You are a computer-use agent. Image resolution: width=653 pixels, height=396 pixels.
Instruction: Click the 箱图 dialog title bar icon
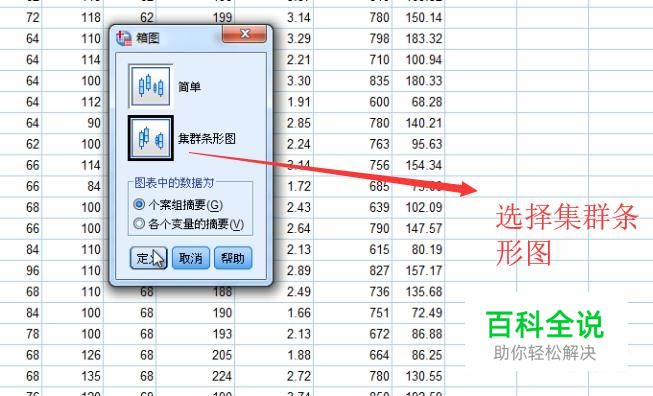click(124, 38)
